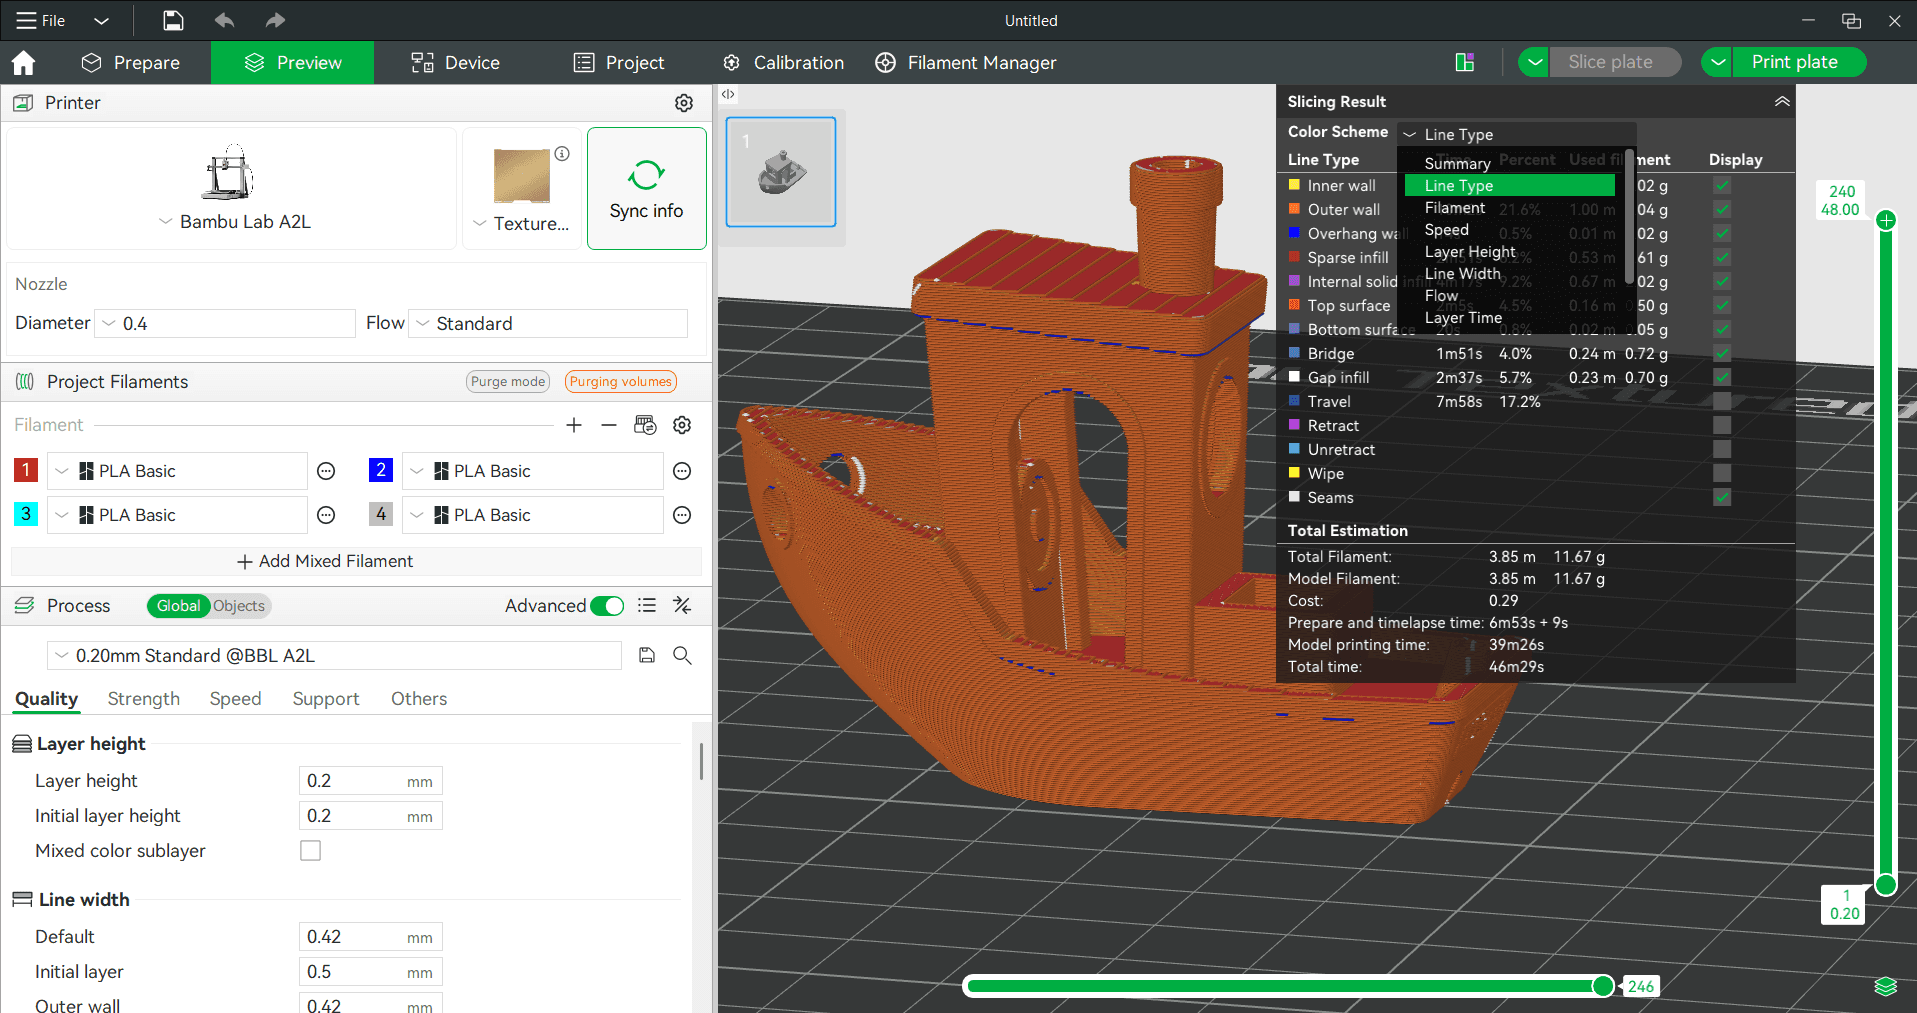Click the Home icon
1917x1013 pixels.
point(23,63)
